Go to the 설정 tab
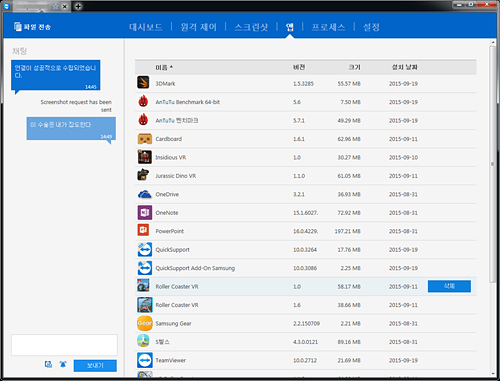The height and width of the screenshot is (381, 500). (x=371, y=27)
